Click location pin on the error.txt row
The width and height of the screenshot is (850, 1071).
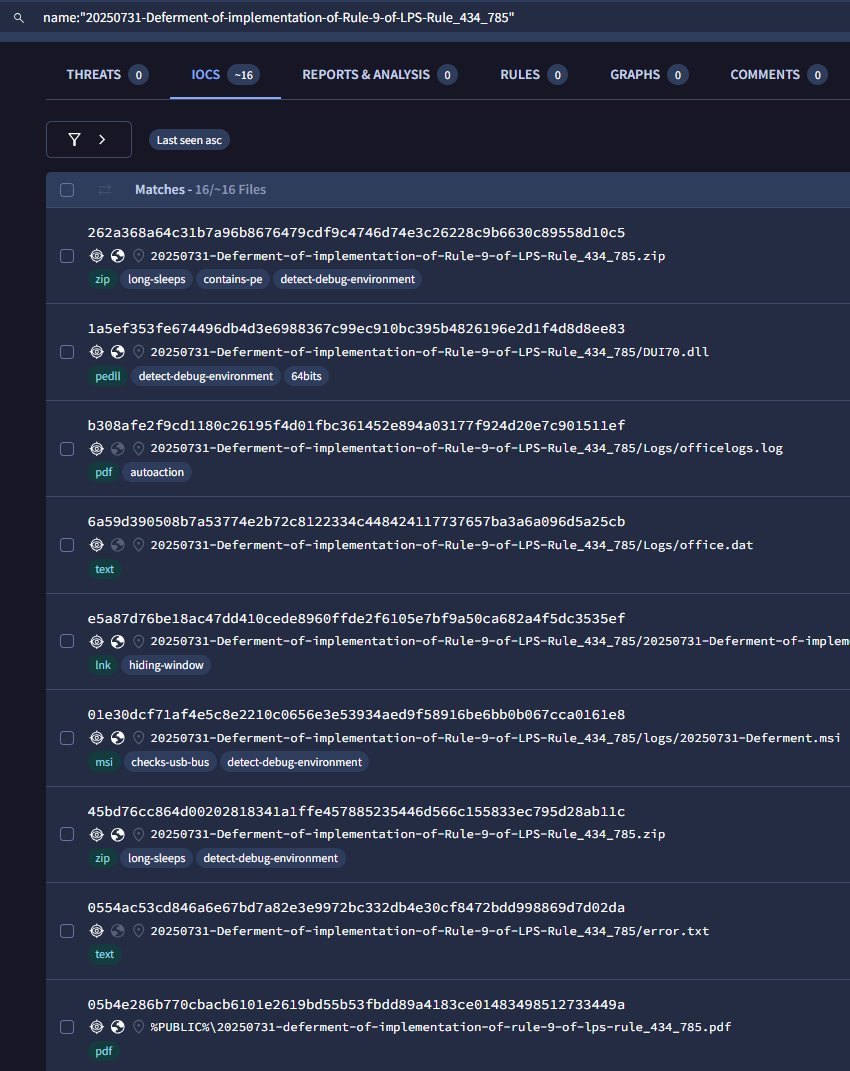[138, 931]
